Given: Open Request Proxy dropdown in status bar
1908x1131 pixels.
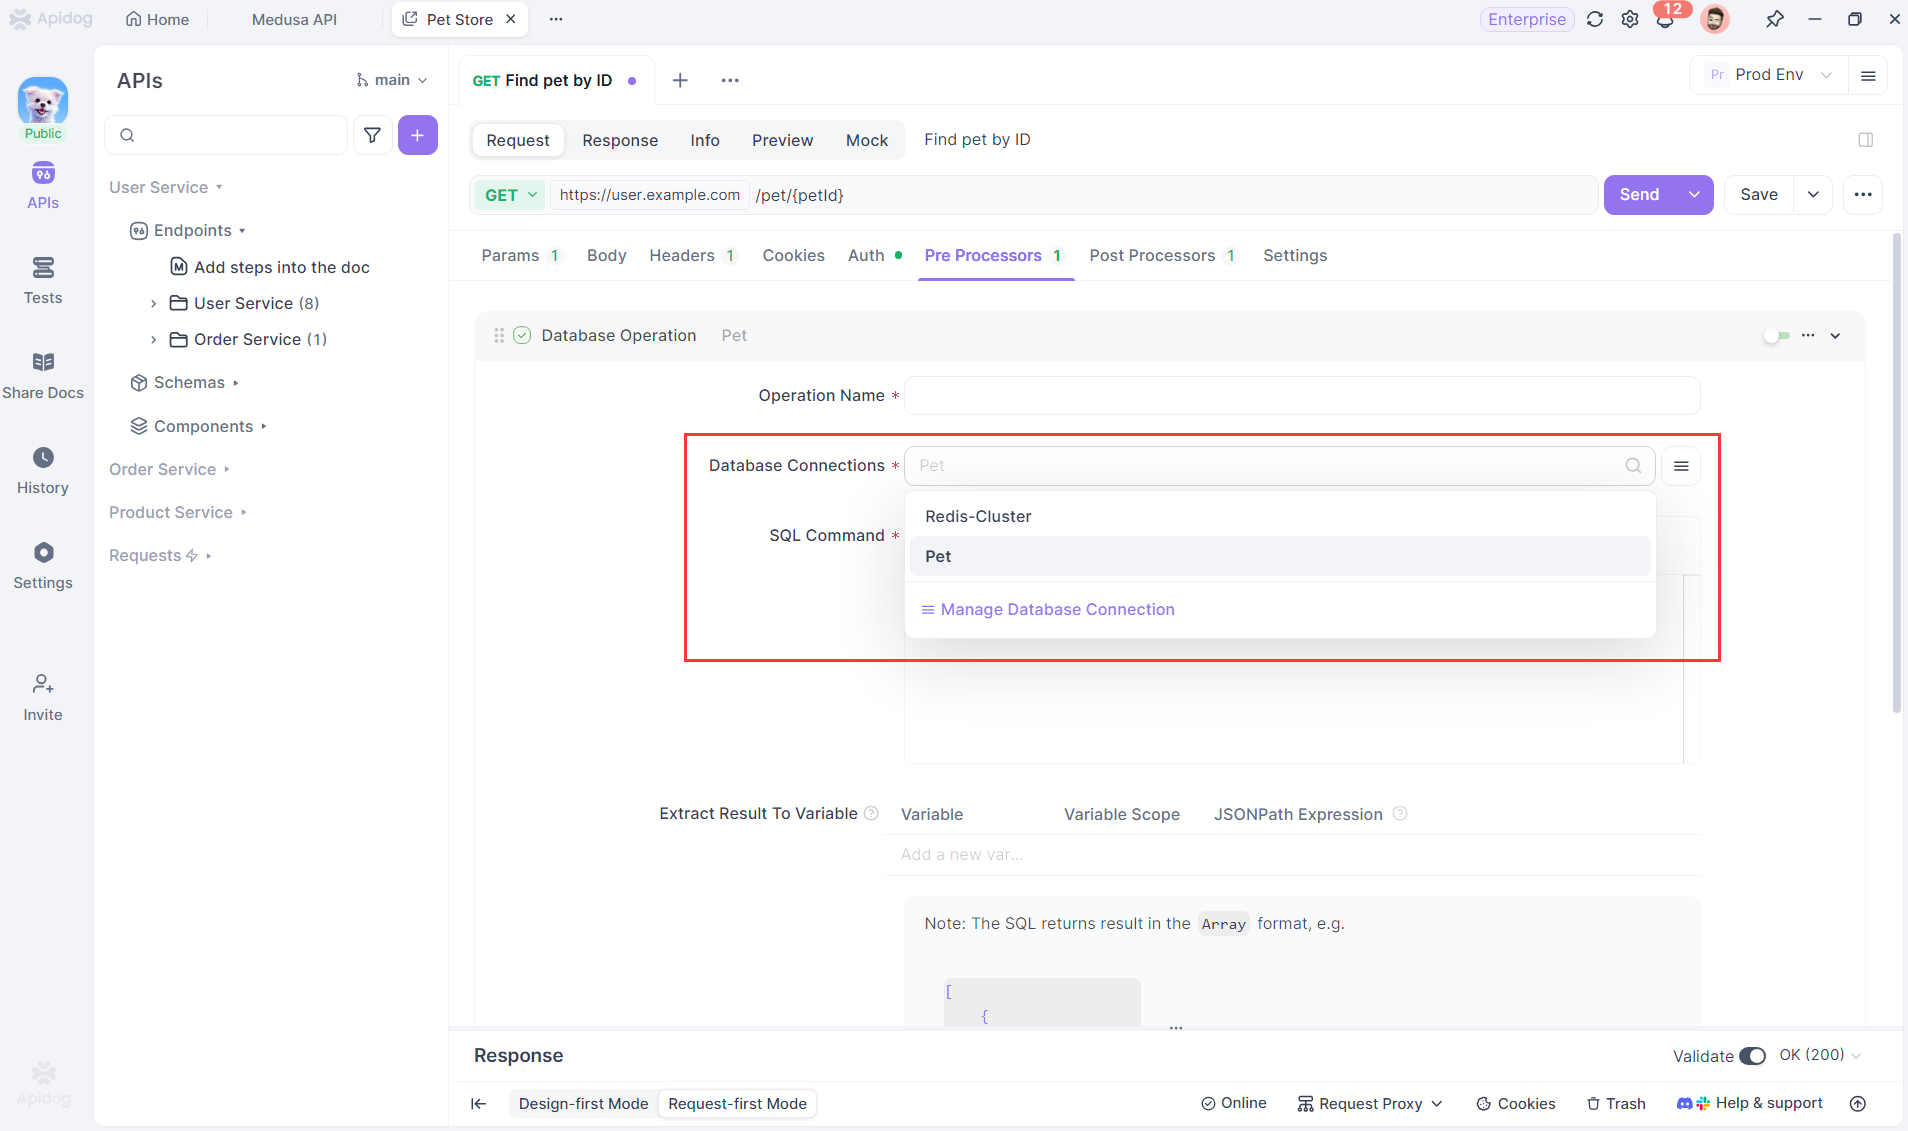Looking at the screenshot, I should pos(1370,1104).
